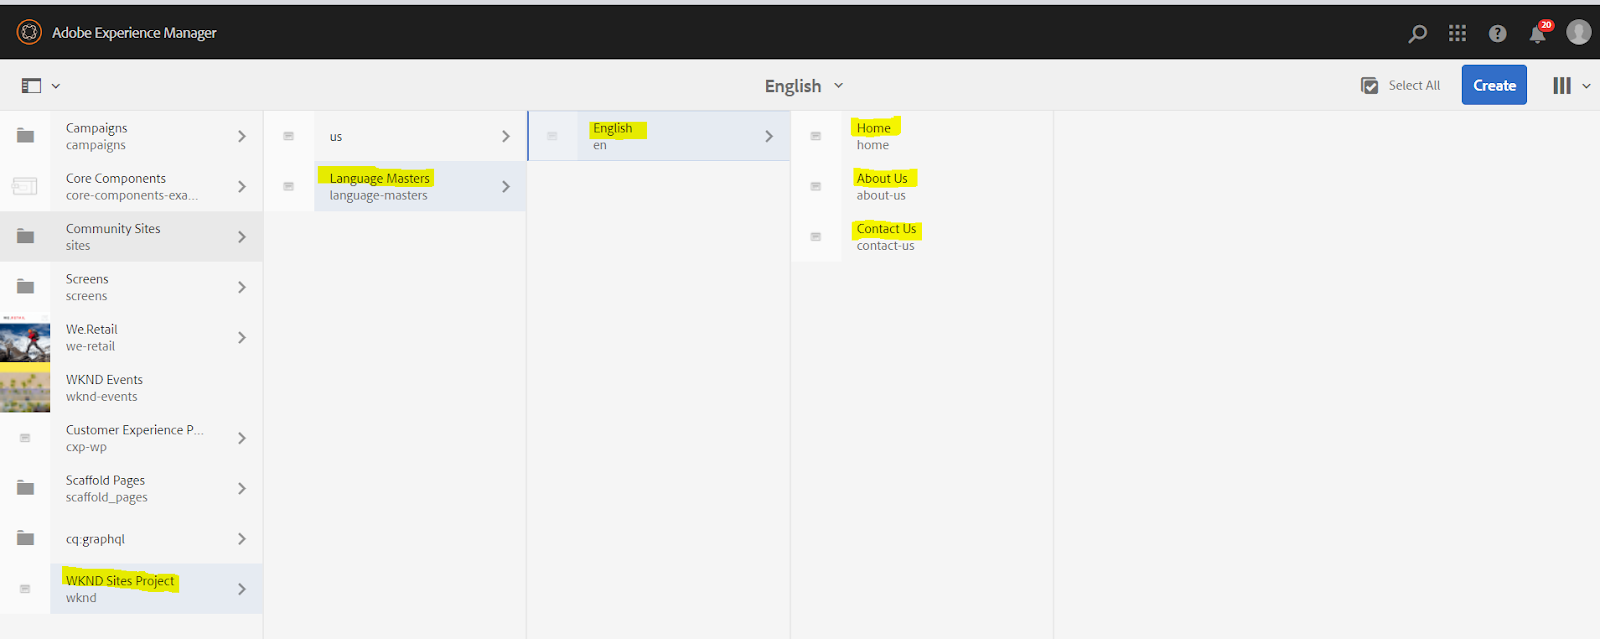Expand the Scaffold Pages chevron

pos(241,488)
